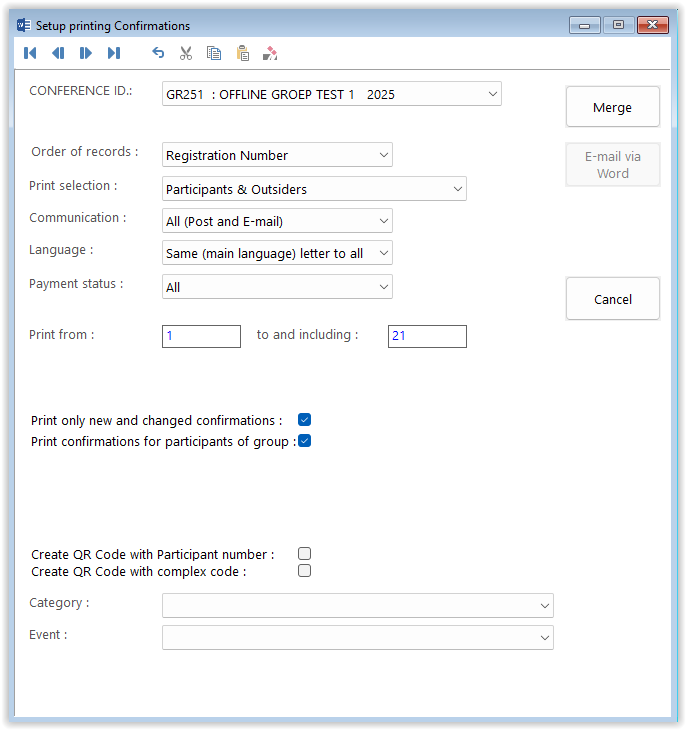The height and width of the screenshot is (730, 686).
Task: Click the 'to and including' field
Action: [427, 336]
